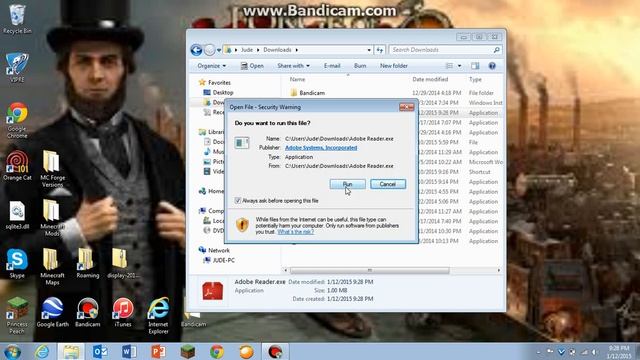Open the Adobe Systems, Incorporated publisher link
The width and height of the screenshot is (640, 360).
tap(321, 148)
